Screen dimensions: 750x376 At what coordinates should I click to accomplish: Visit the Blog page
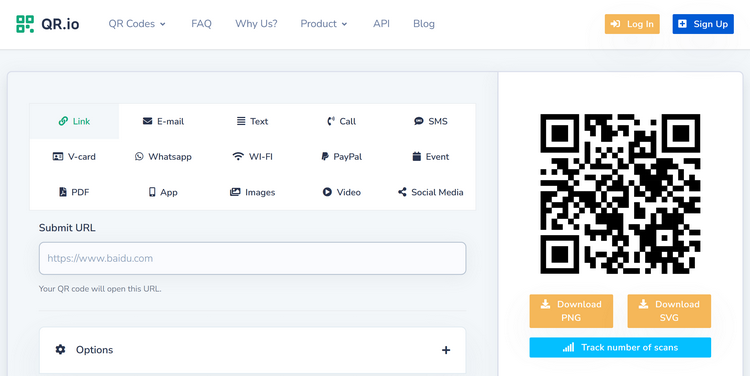[424, 24]
